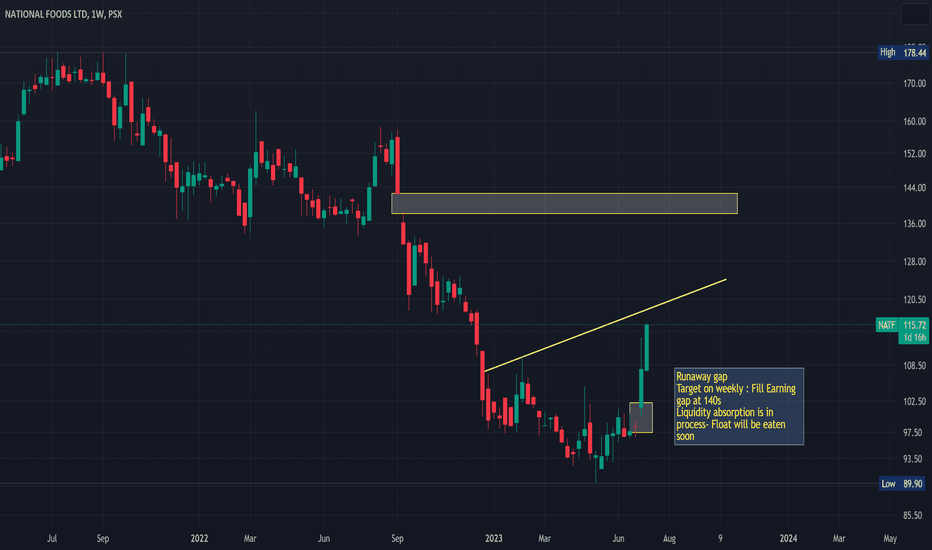Click the 1d 16h countdown label
The image size is (932, 550).
coord(914,338)
